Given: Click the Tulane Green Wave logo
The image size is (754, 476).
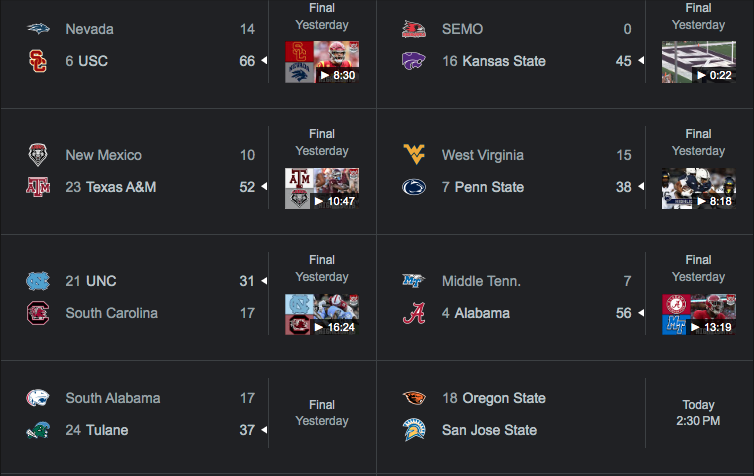Looking at the screenshot, I should click(x=38, y=430).
